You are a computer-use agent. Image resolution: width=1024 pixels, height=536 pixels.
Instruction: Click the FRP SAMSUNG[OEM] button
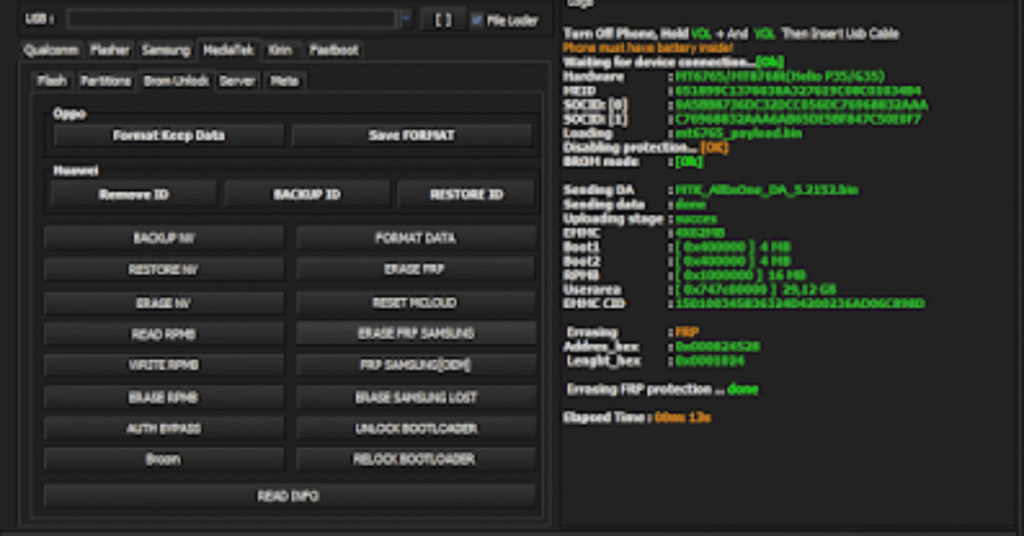416,365
